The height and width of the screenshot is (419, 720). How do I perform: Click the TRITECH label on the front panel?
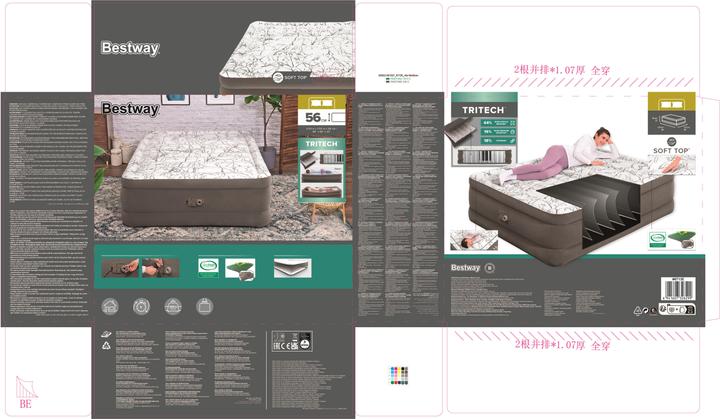[321, 144]
